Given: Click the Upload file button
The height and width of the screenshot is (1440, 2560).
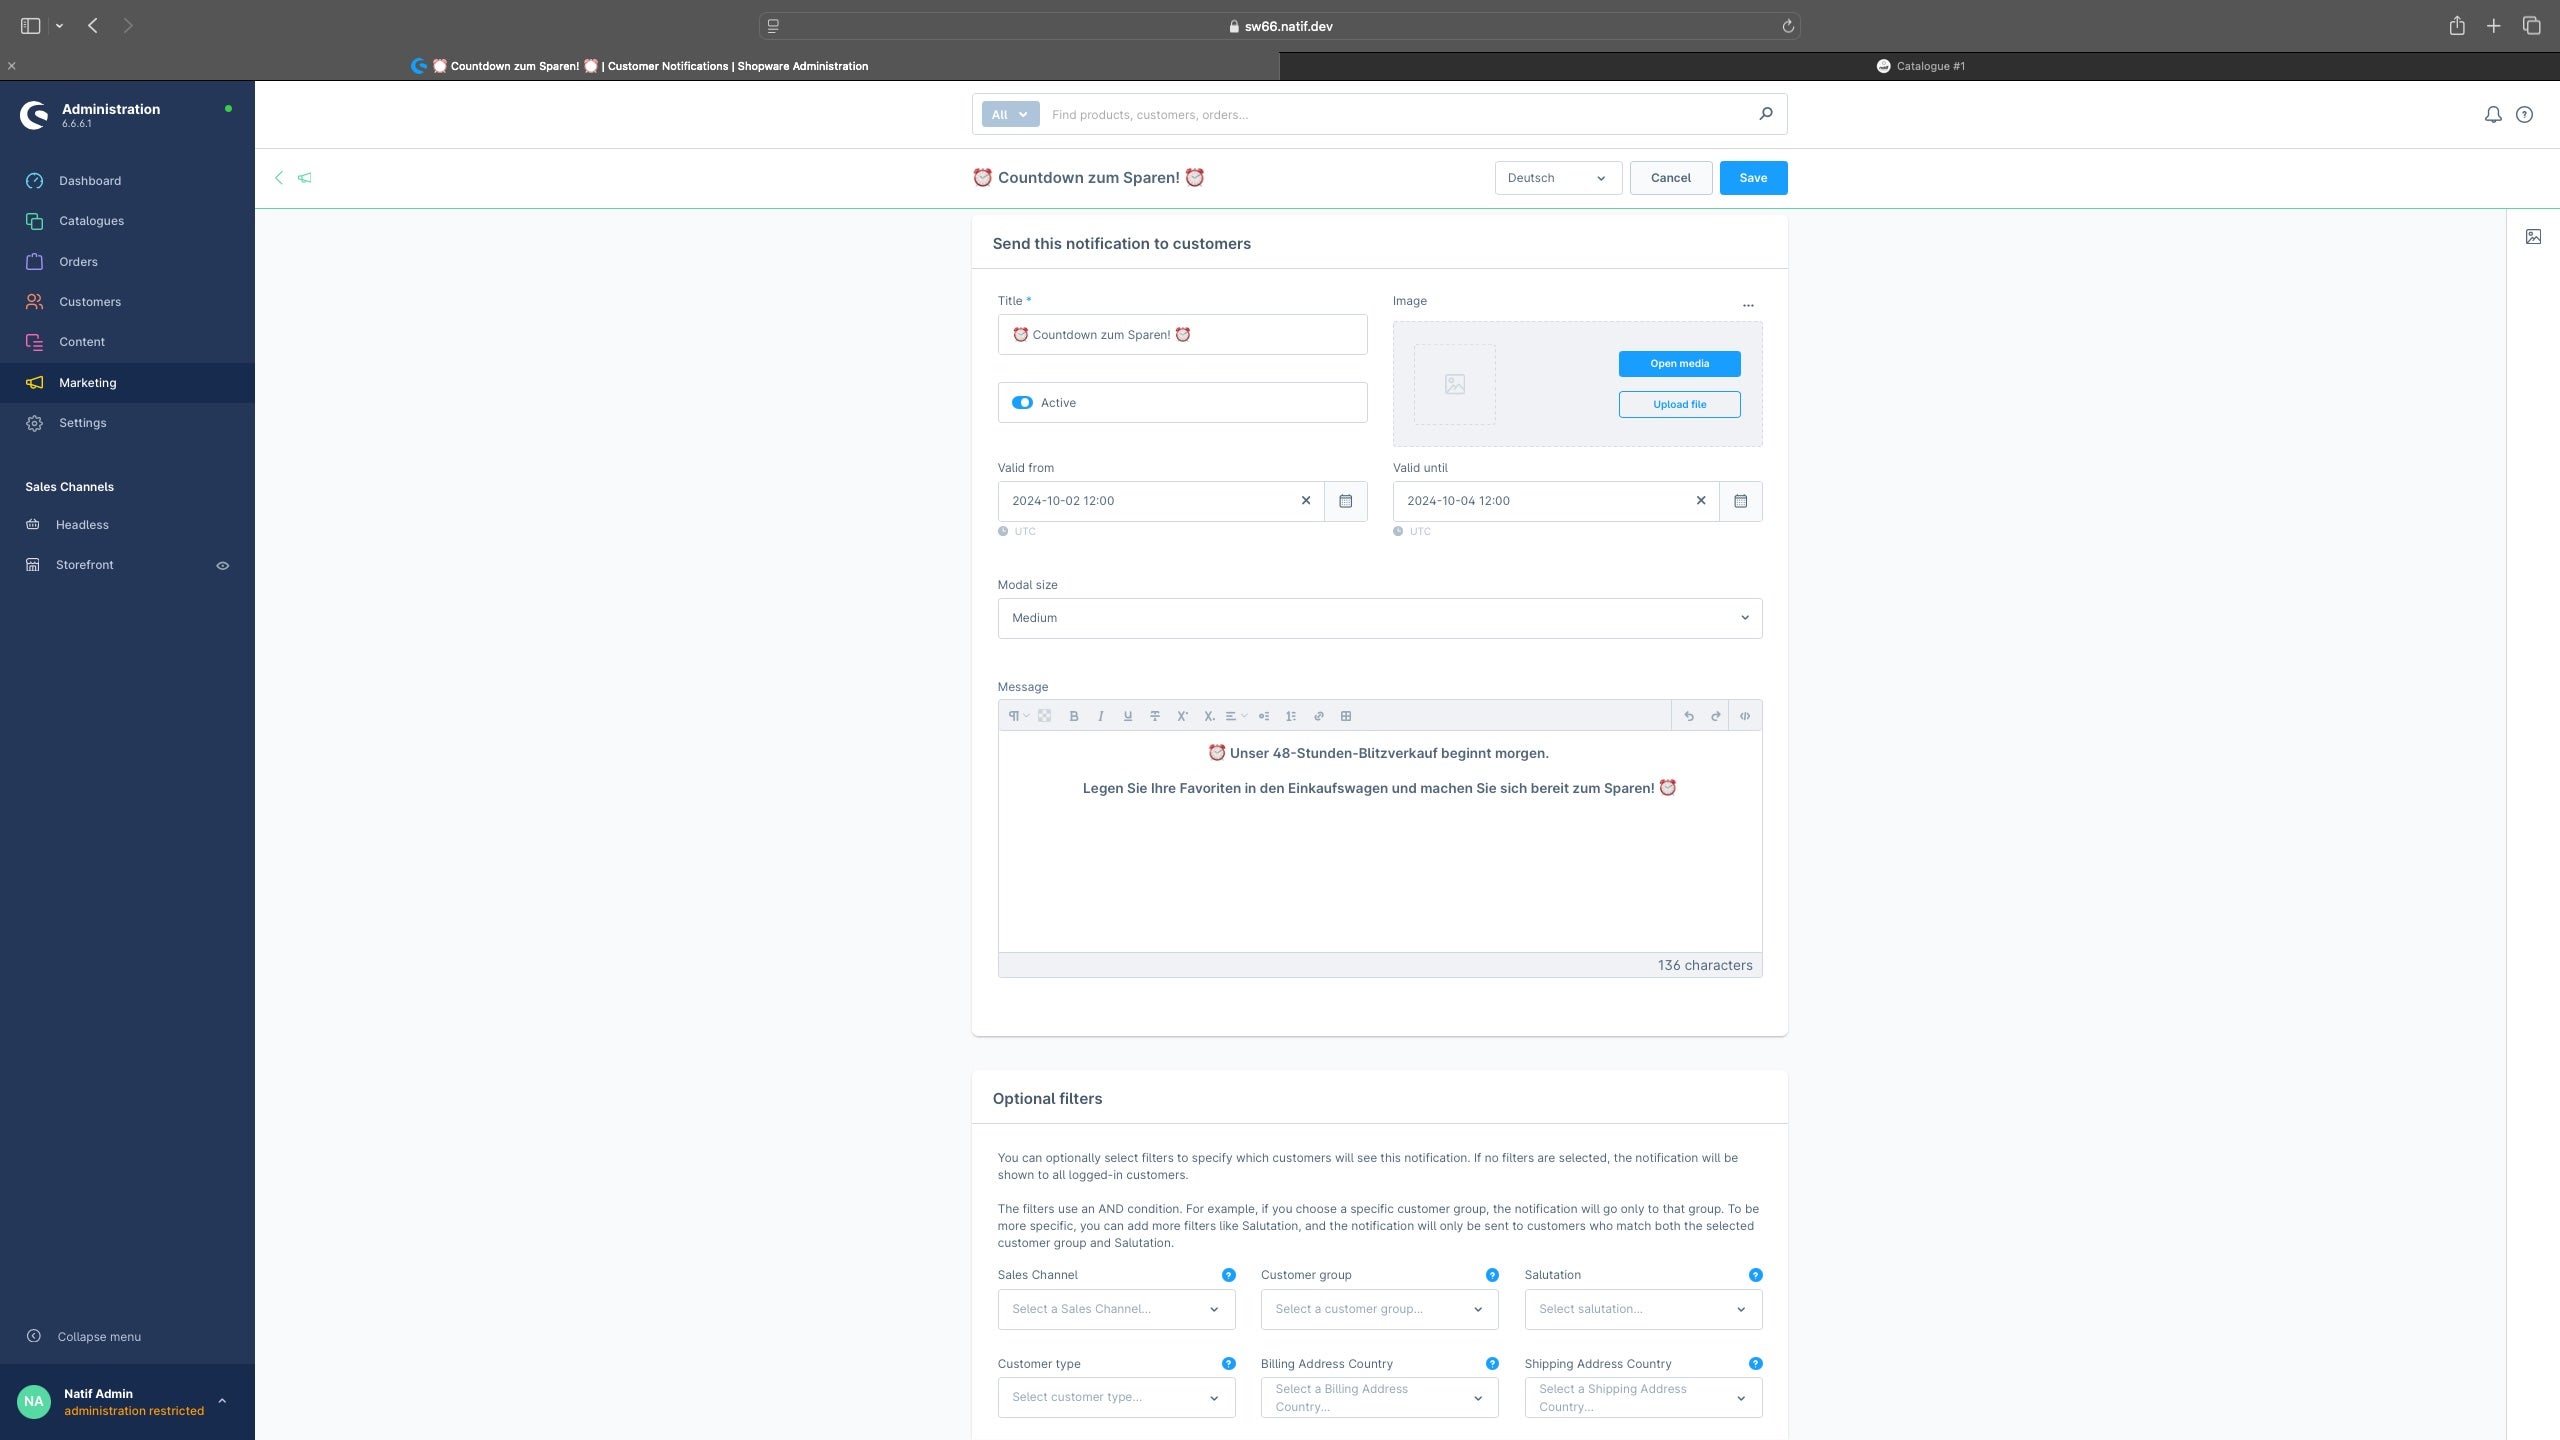Looking at the screenshot, I should 1677,404.
